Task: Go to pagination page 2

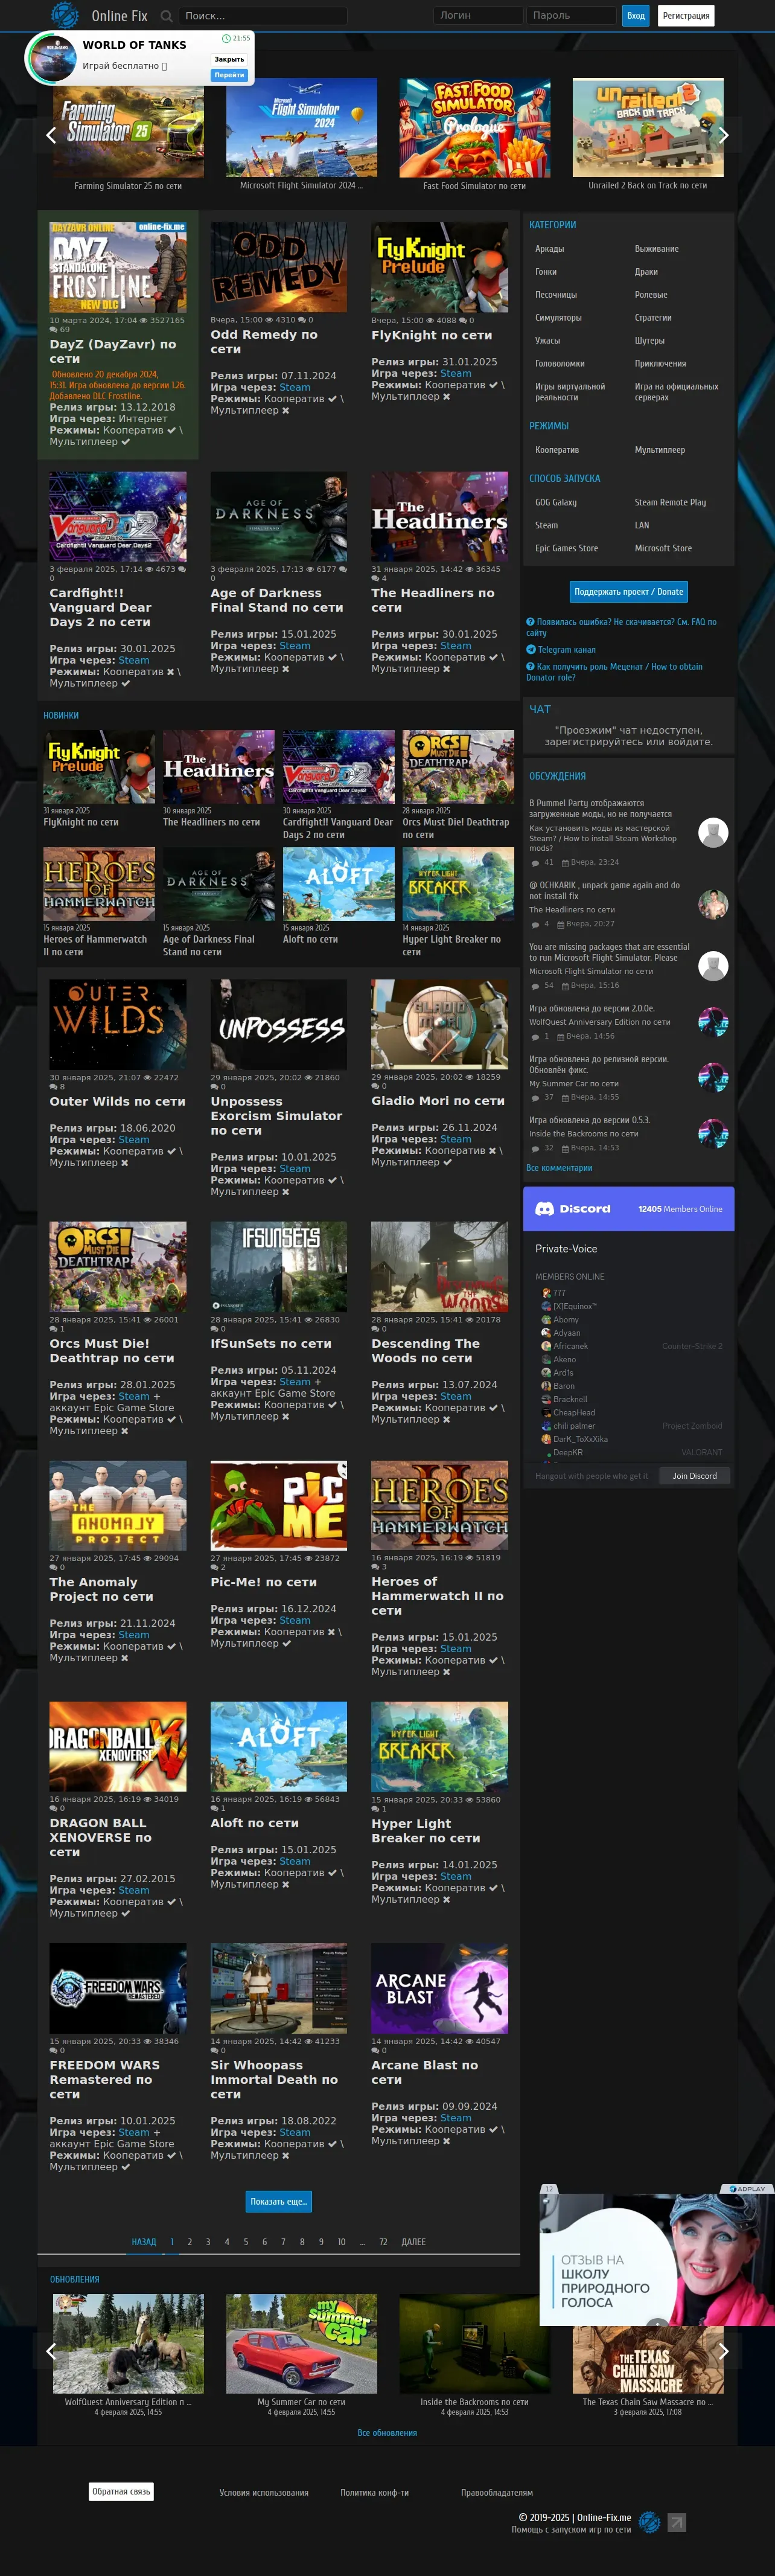Action: [x=190, y=2242]
